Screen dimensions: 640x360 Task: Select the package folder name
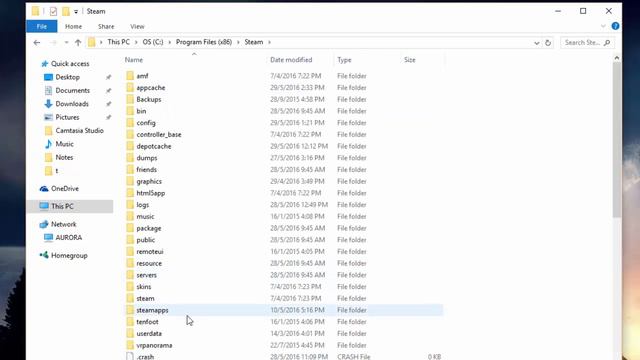[149, 228]
